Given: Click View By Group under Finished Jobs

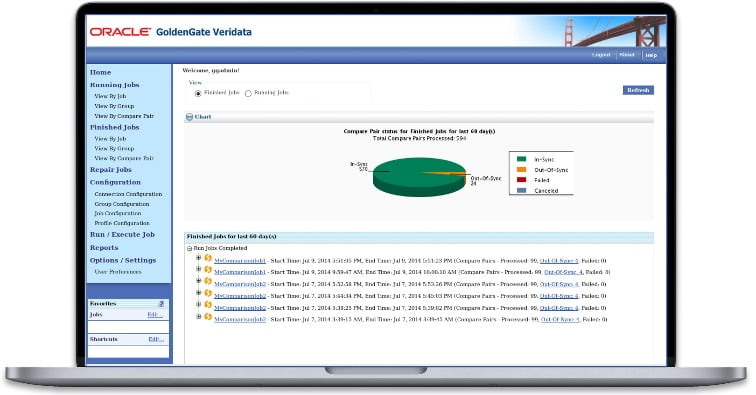Looking at the screenshot, I should (x=114, y=149).
